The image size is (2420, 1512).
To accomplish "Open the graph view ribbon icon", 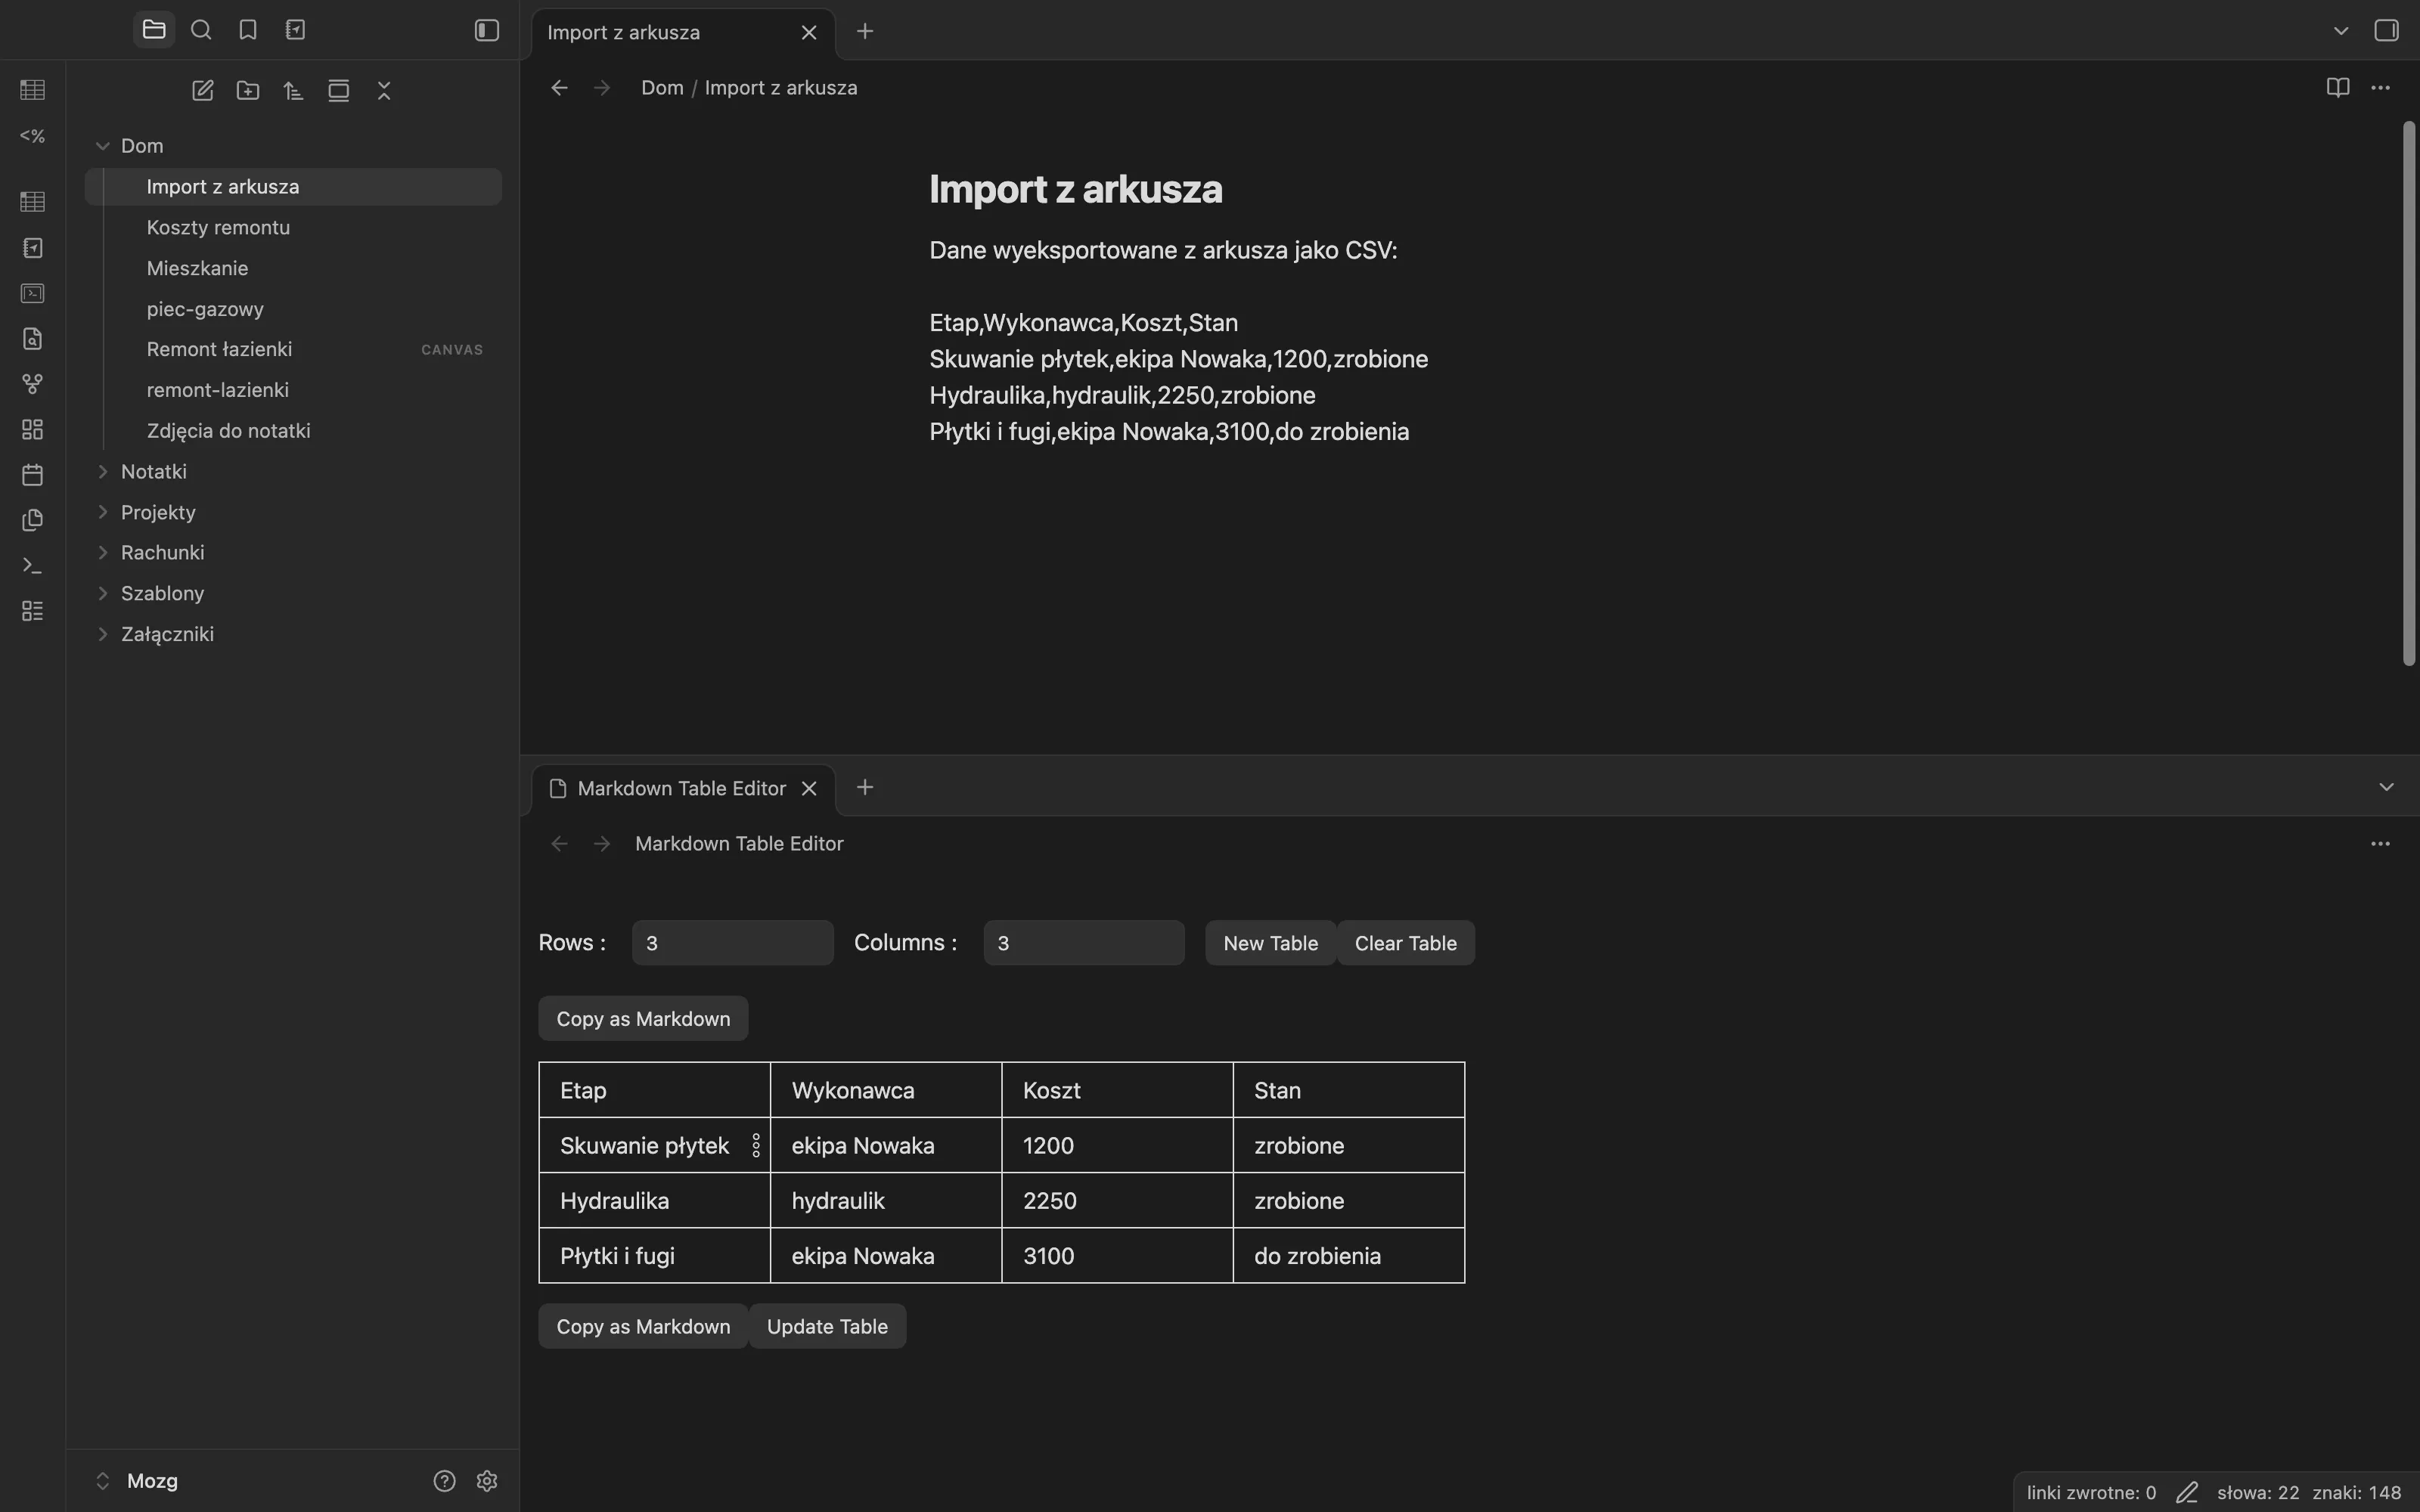I will [x=32, y=384].
